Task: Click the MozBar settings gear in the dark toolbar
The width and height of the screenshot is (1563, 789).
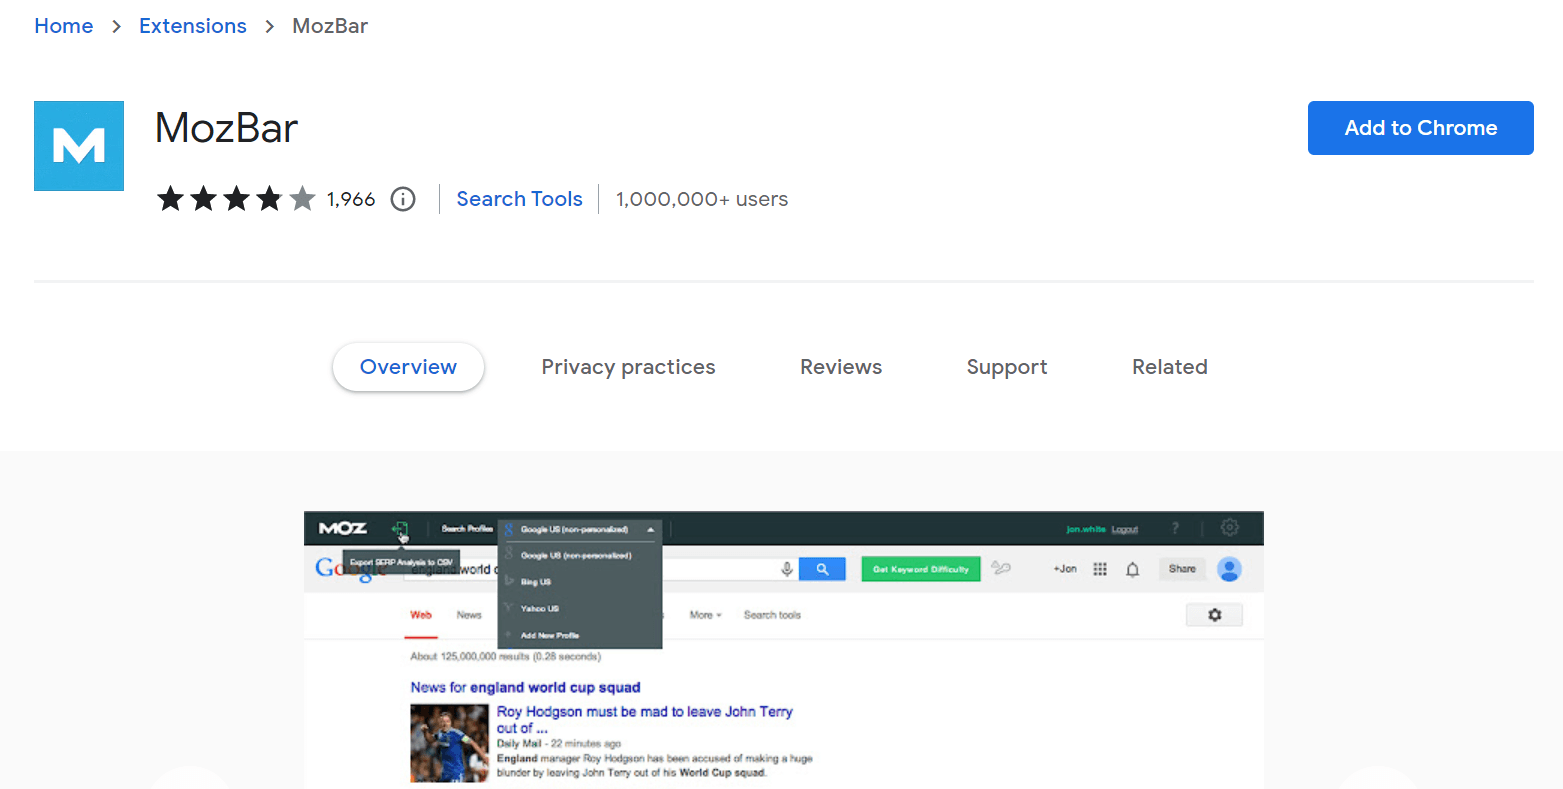Action: pyautogui.click(x=1230, y=527)
